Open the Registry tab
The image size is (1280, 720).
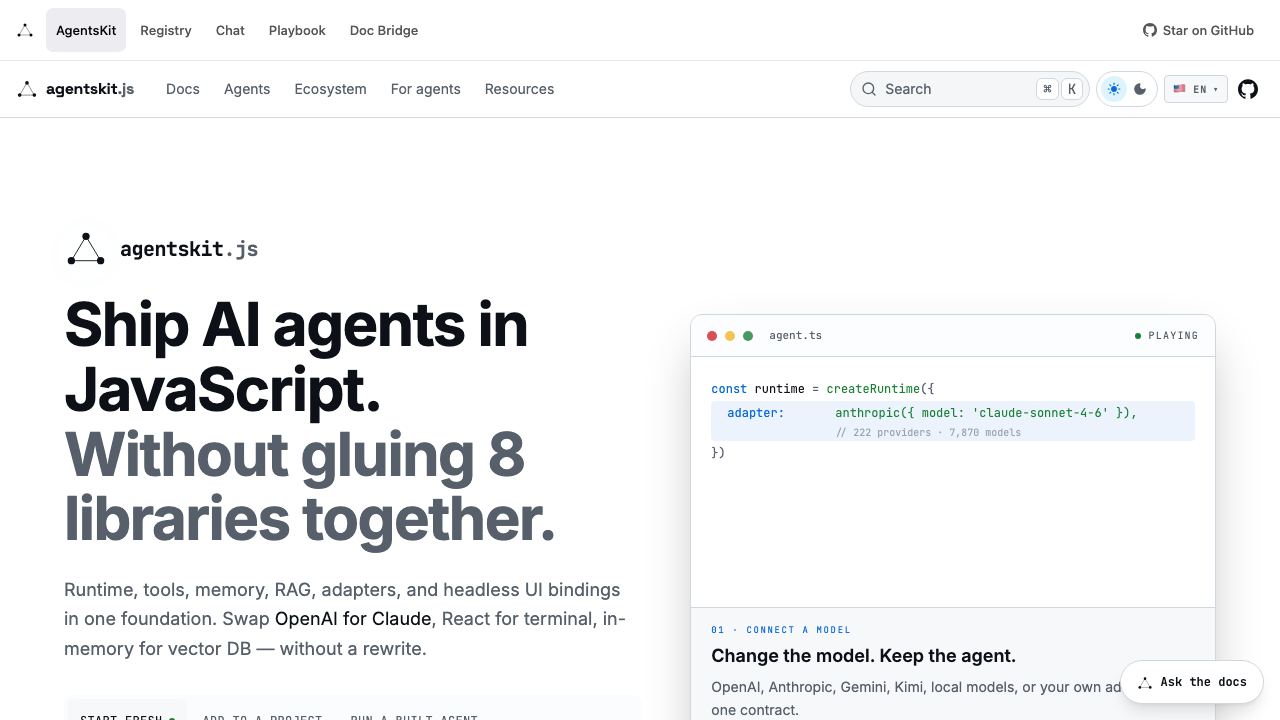pyautogui.click(x=166, y=30)
